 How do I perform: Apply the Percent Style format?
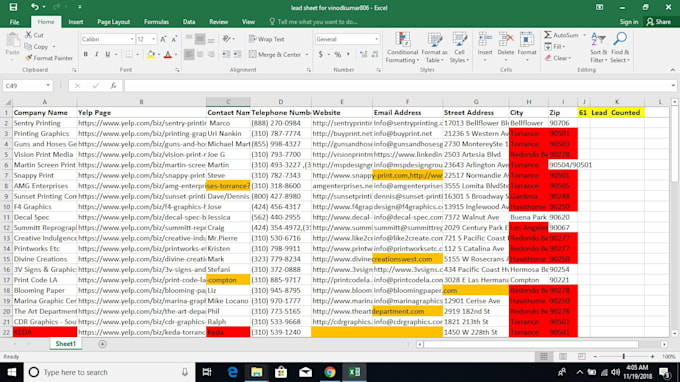click(337, 55)
